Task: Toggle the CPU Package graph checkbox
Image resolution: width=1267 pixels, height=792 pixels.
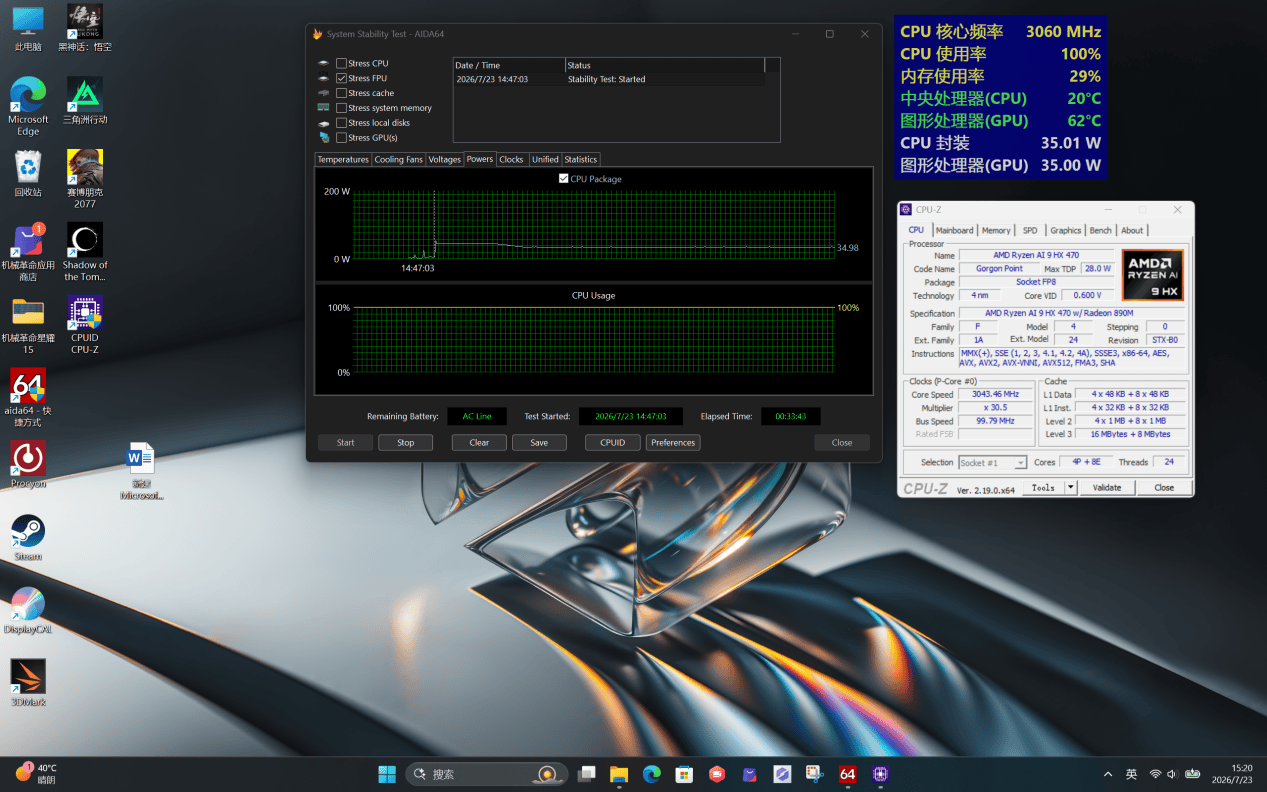Action: (x=564, y=179)
